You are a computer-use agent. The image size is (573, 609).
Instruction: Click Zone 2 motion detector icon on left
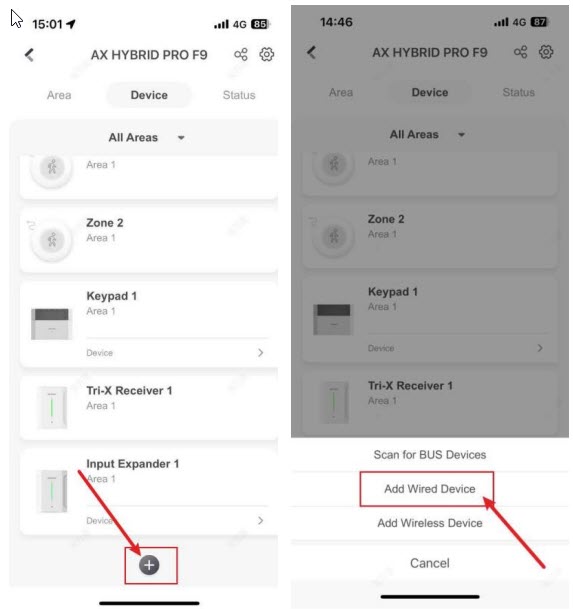pos(52,240)
